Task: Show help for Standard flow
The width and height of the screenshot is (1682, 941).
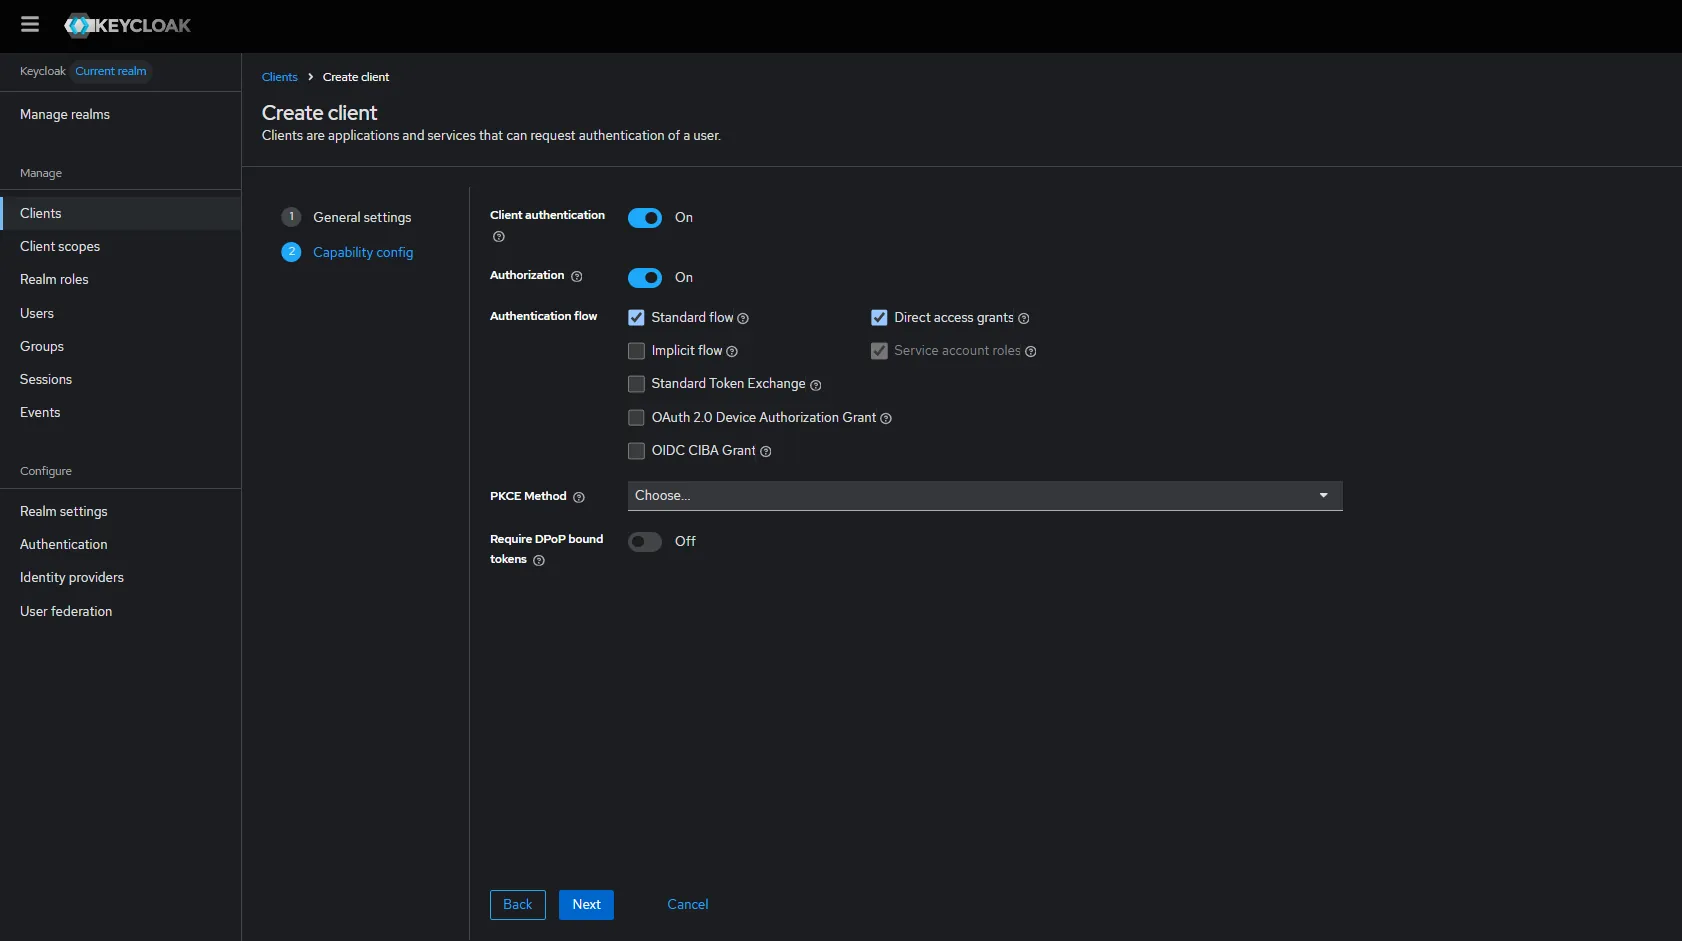Action: (743, 318)
